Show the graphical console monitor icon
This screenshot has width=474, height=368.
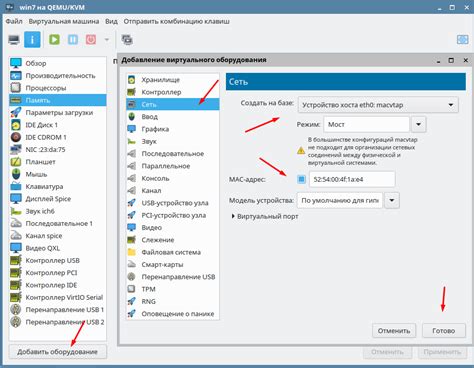[x=14, y=40]
